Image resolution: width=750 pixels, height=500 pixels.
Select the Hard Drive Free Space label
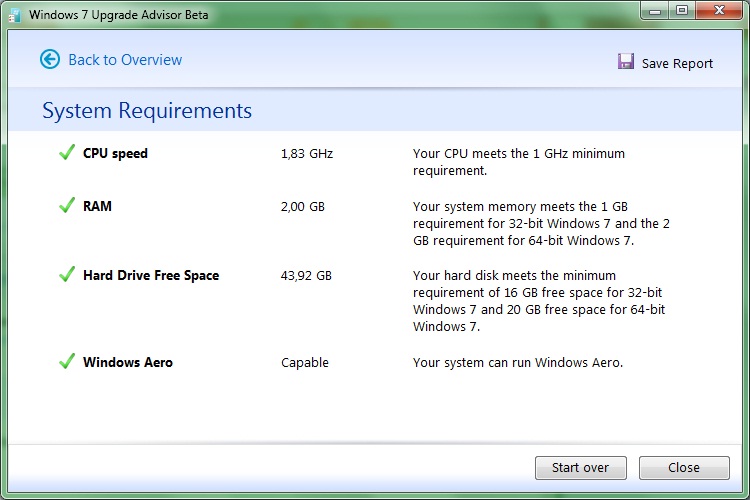(x=151, y=276)
